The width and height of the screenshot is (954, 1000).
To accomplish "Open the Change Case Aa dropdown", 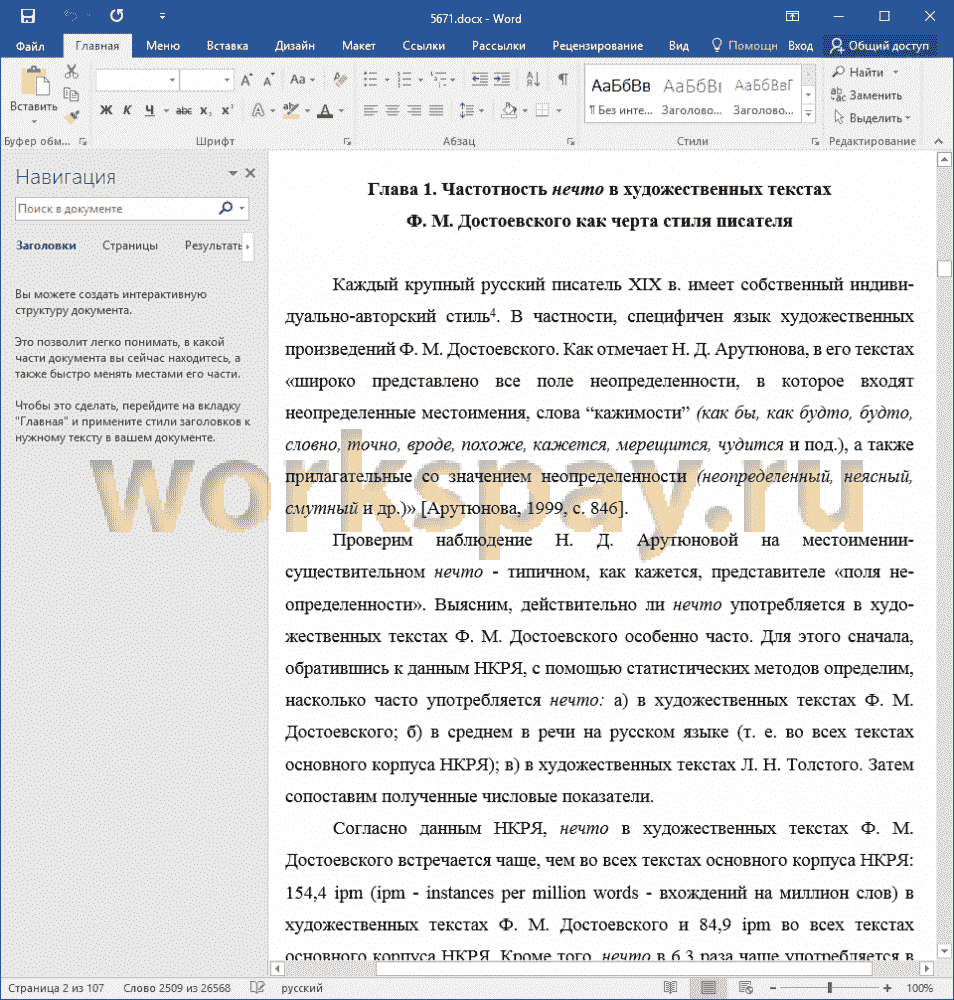I will pos(302,80).
